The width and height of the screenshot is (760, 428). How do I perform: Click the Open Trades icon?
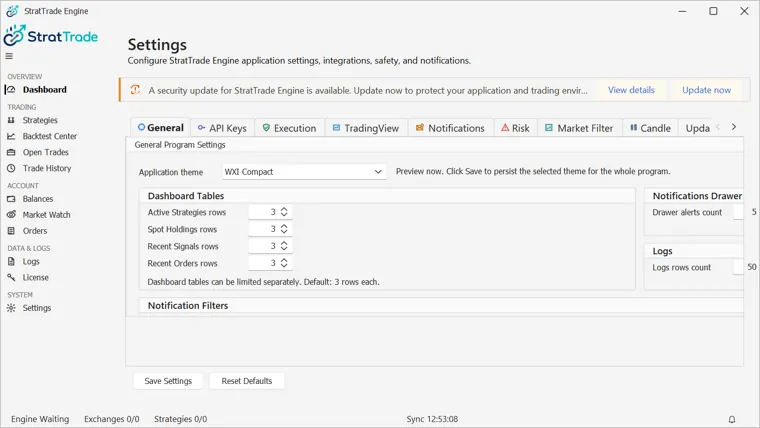(x=11, y=152)
